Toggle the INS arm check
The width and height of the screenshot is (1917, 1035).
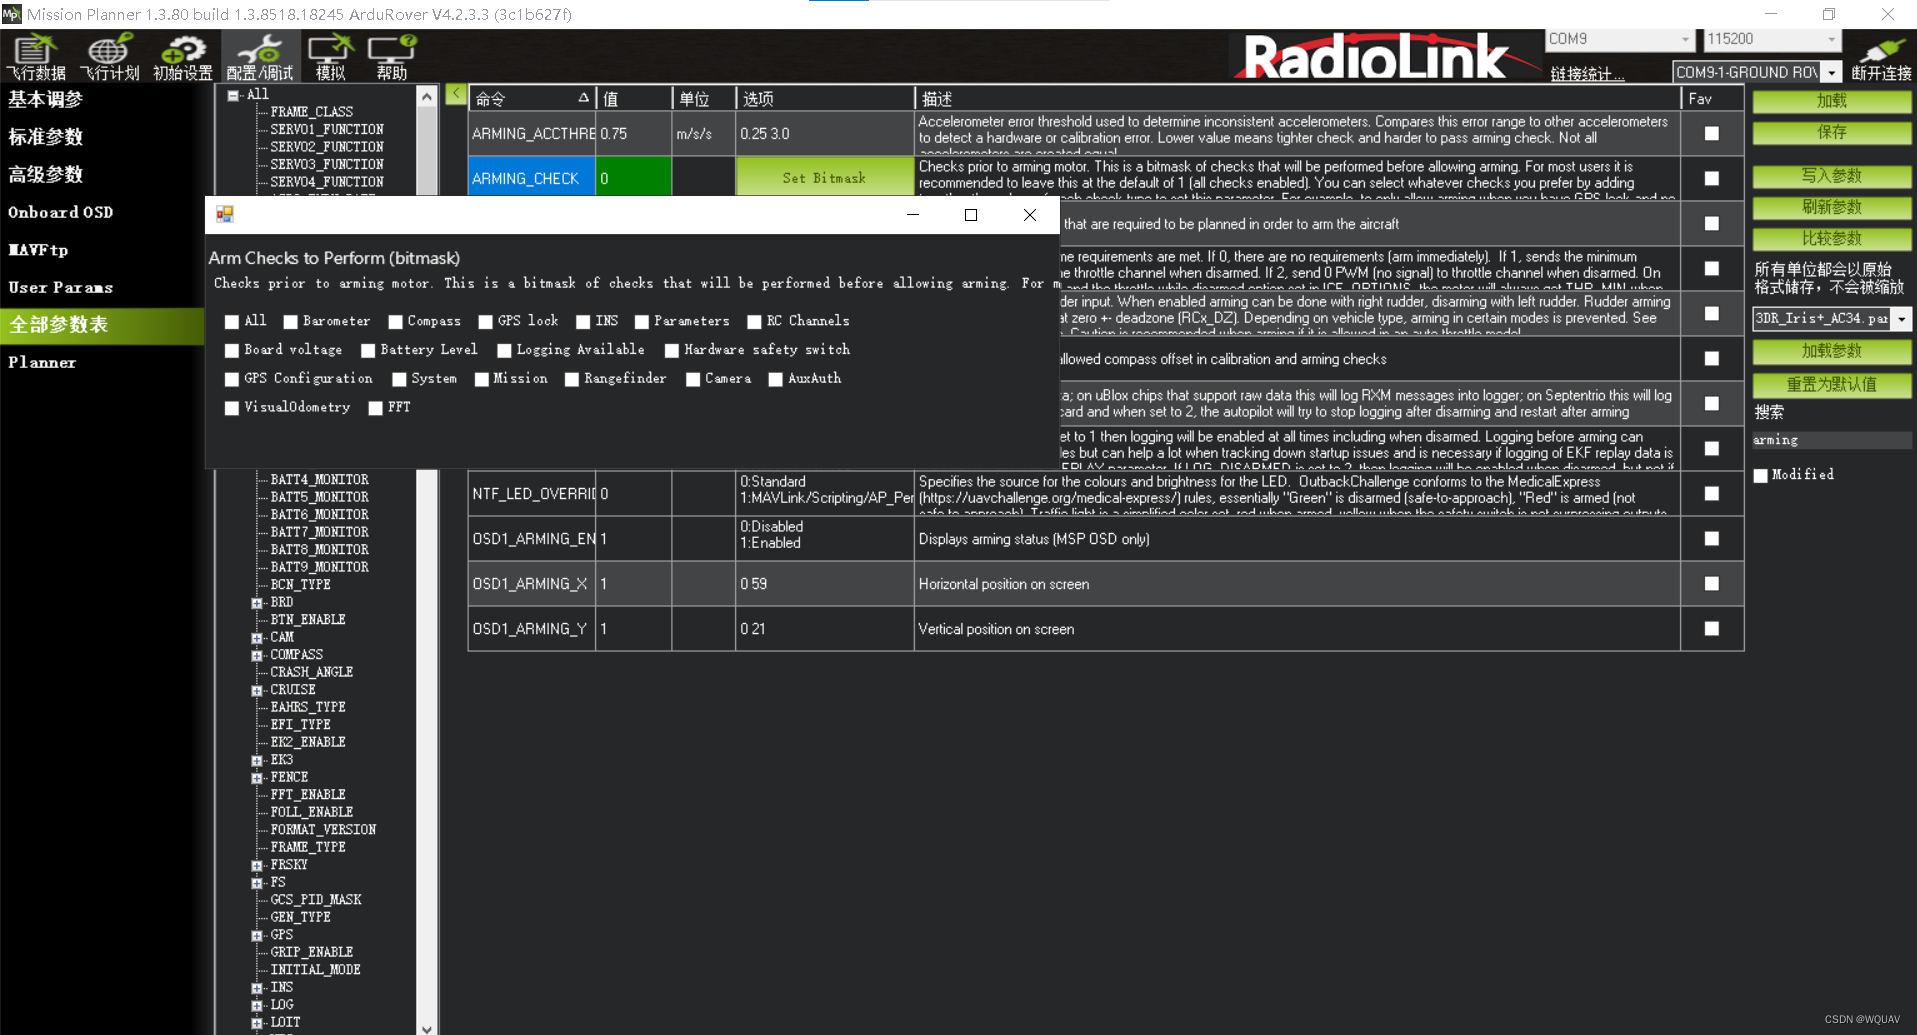click(584, 322)
